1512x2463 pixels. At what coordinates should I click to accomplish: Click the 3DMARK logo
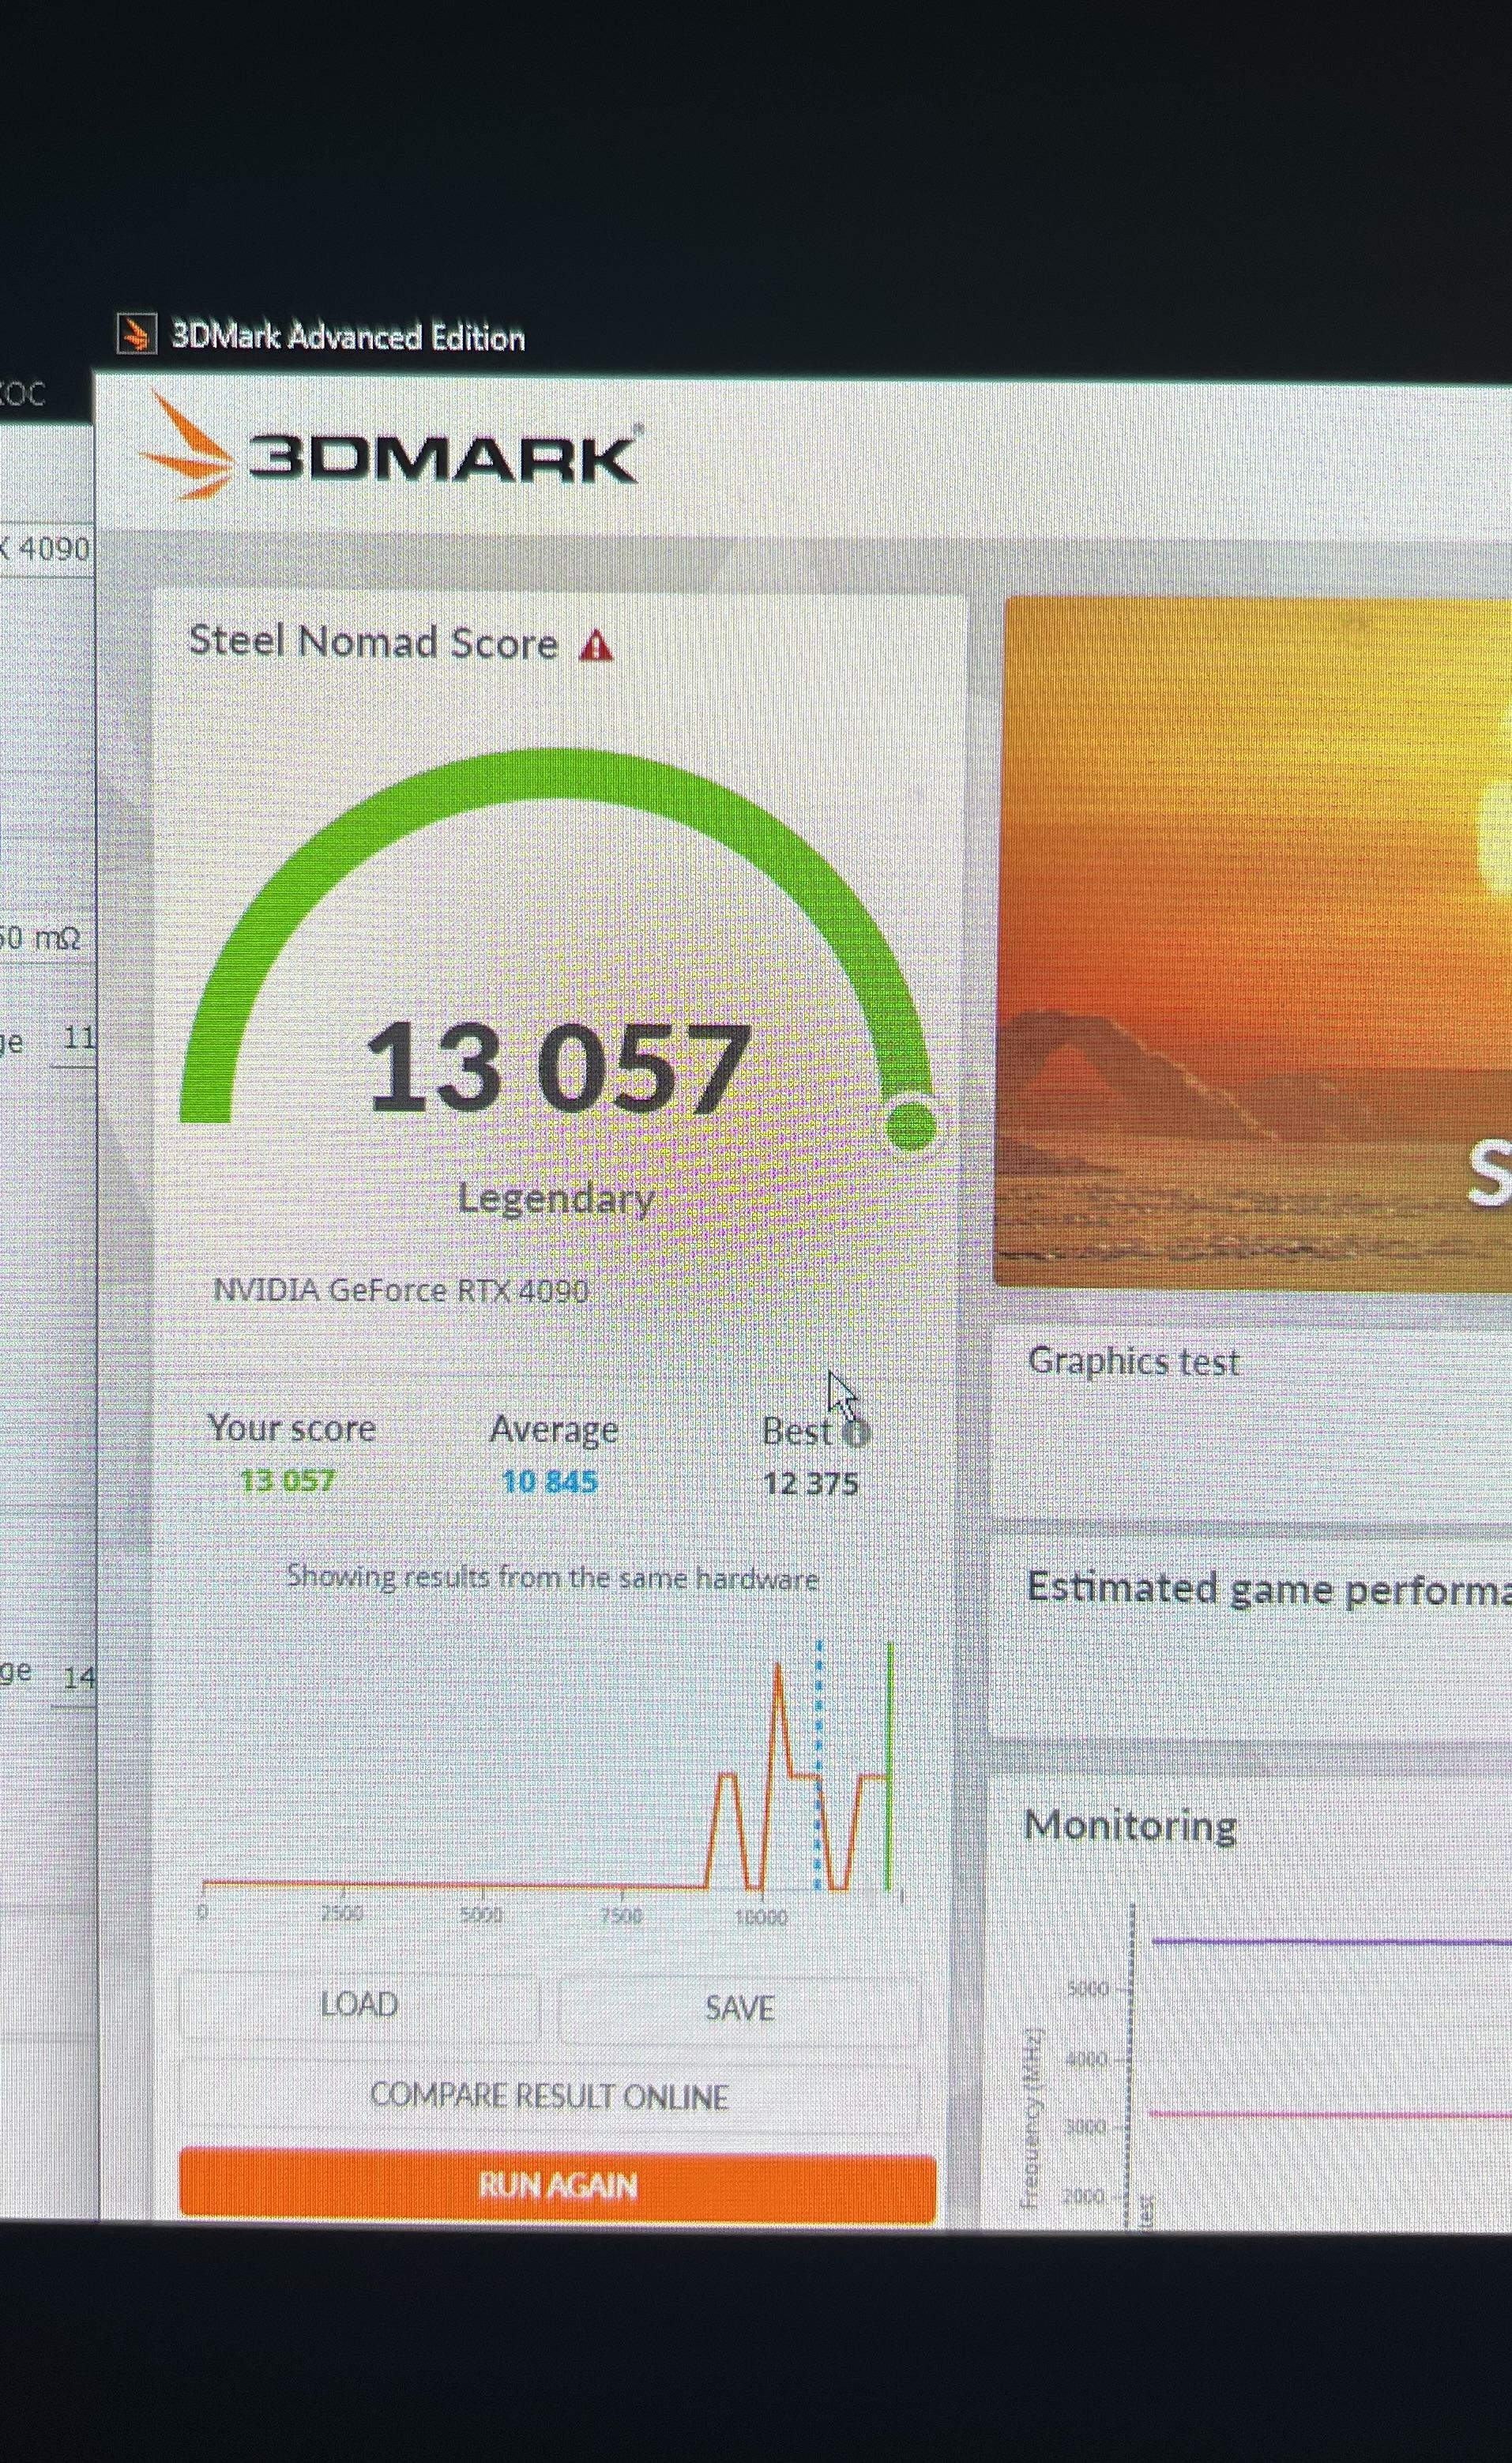[x=390, y=447]
